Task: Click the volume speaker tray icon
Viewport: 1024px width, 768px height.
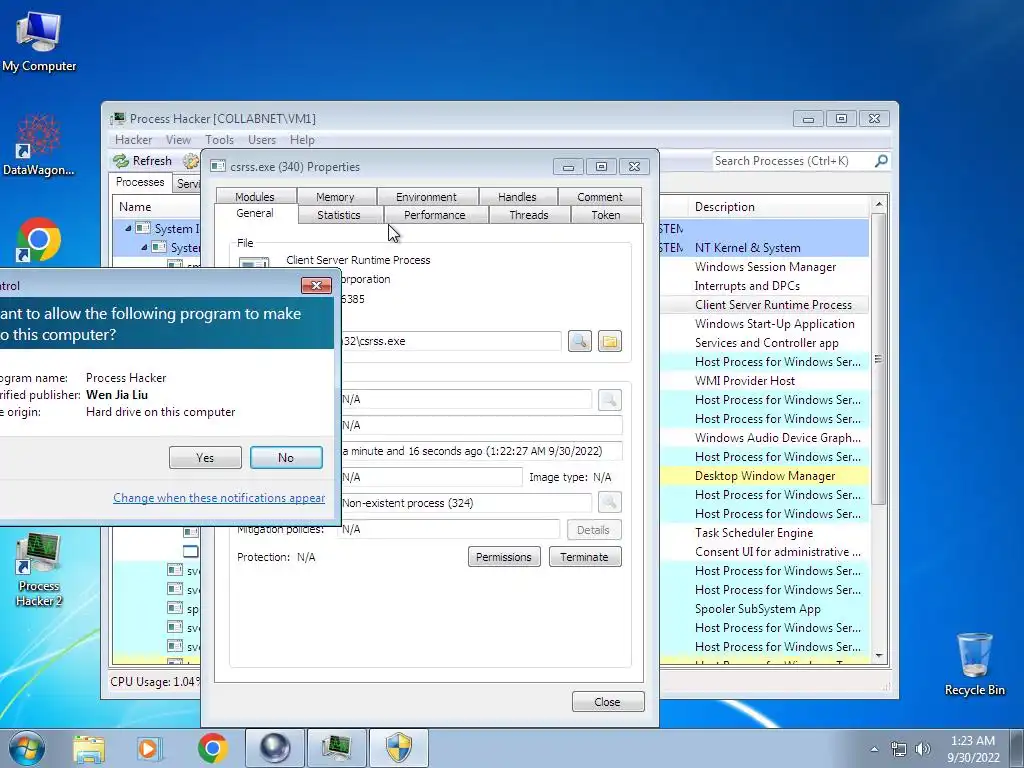Action: click(923, 749)
